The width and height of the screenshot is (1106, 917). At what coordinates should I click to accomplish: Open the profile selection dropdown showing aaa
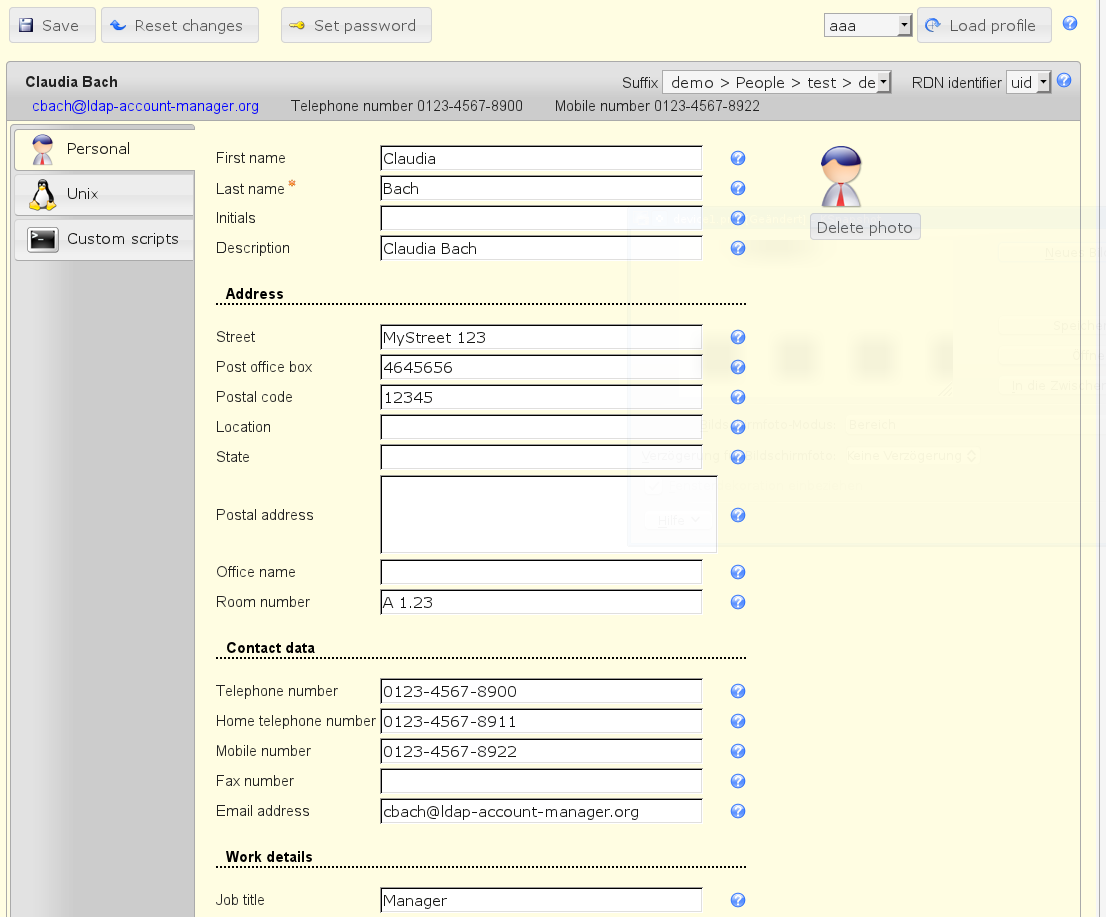pyautogui.click(x=867, y=25)
